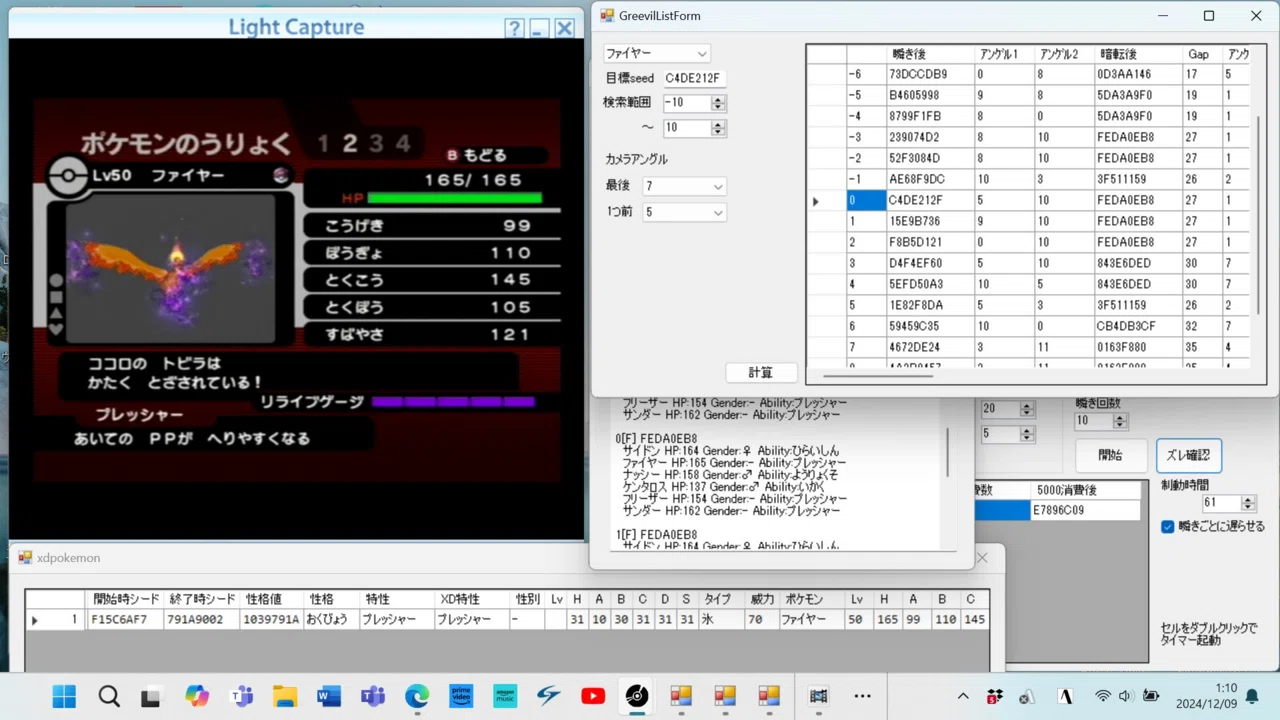Open taskbar Search
This screenshot has height=720, width=1280.
coord(109,696)
